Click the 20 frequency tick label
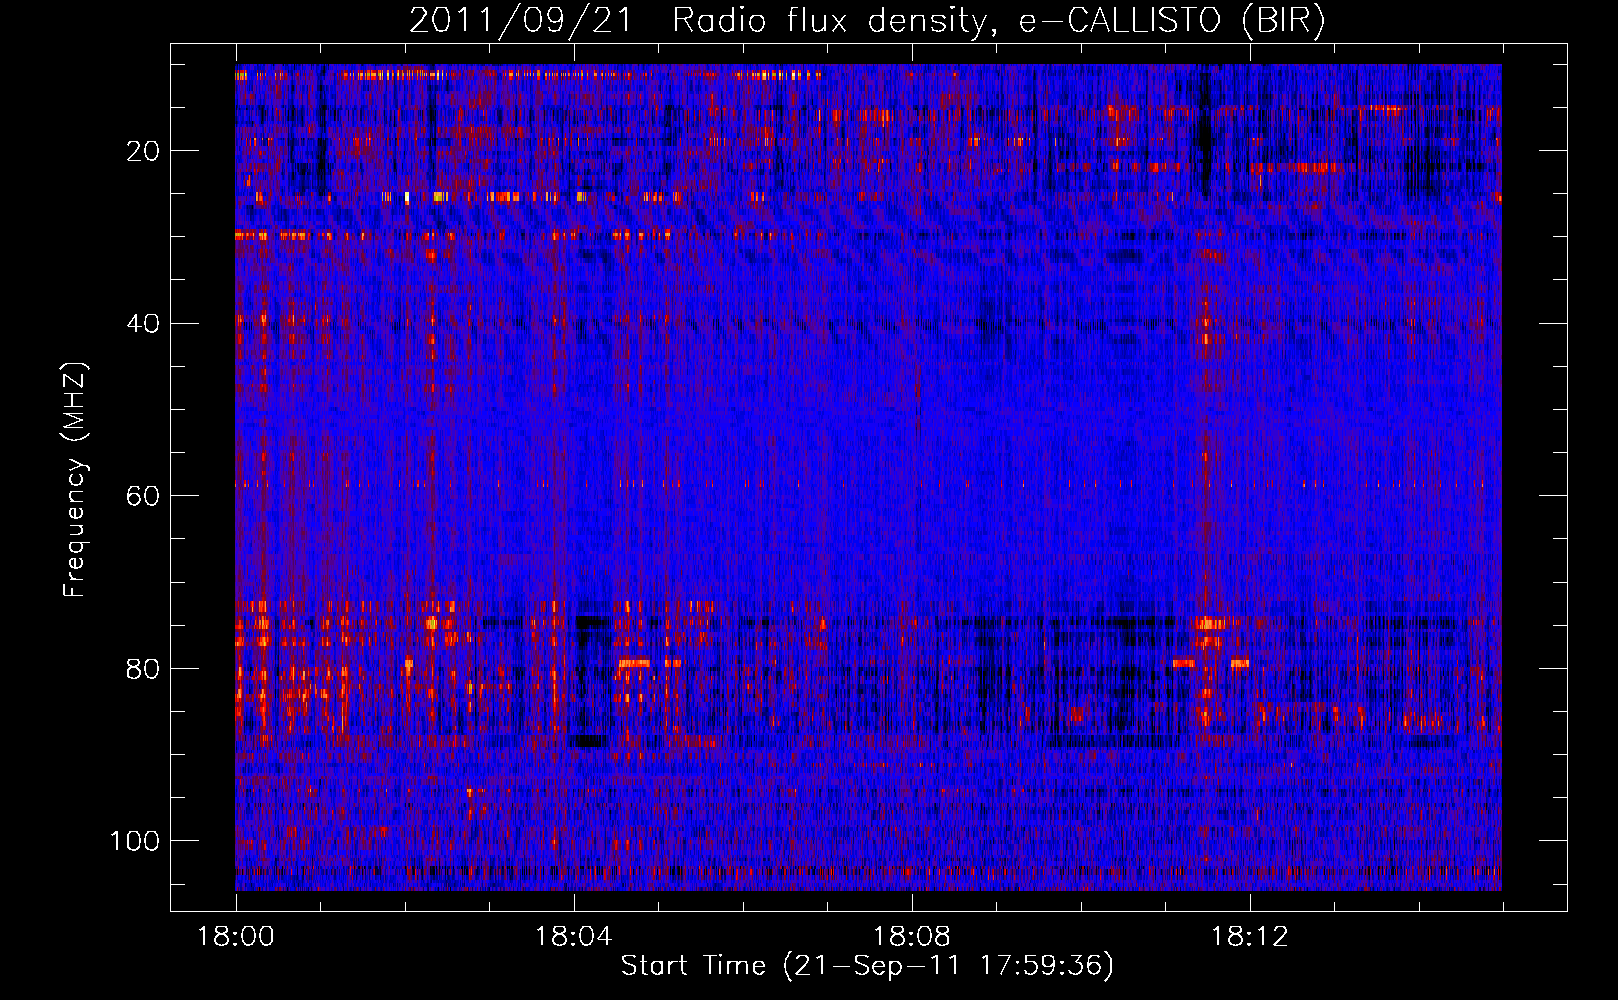Viewport: 1618px width, 1000px height. 145,151
